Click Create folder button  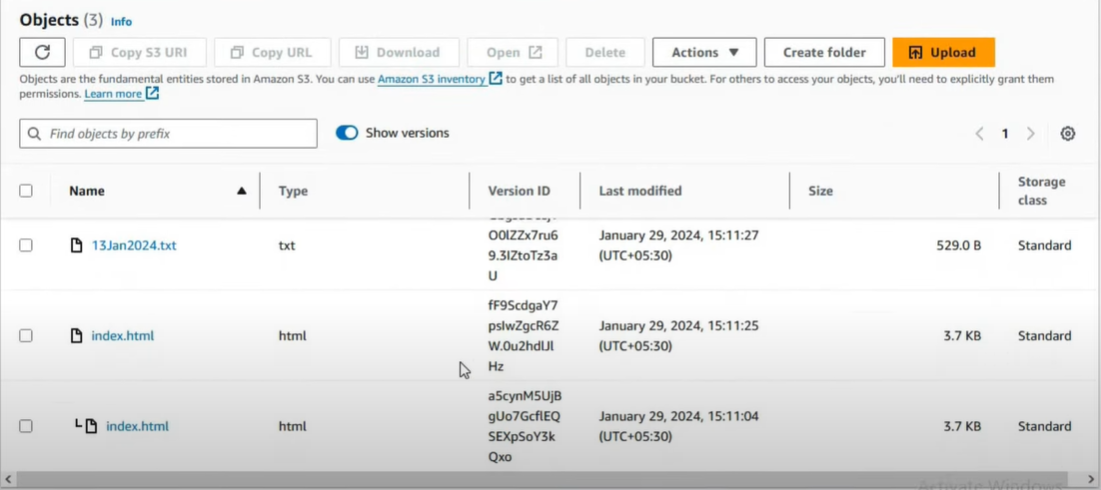[x=824, y=53]
